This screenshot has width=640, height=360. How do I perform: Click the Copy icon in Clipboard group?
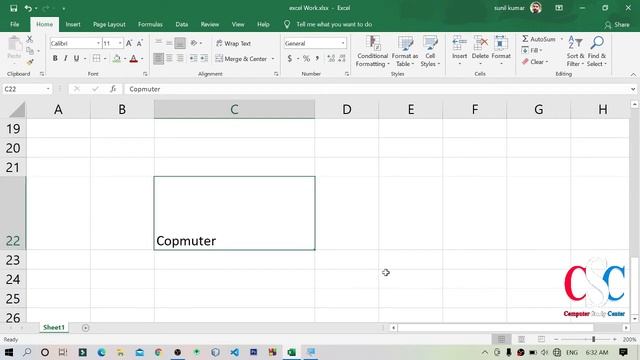30,51
